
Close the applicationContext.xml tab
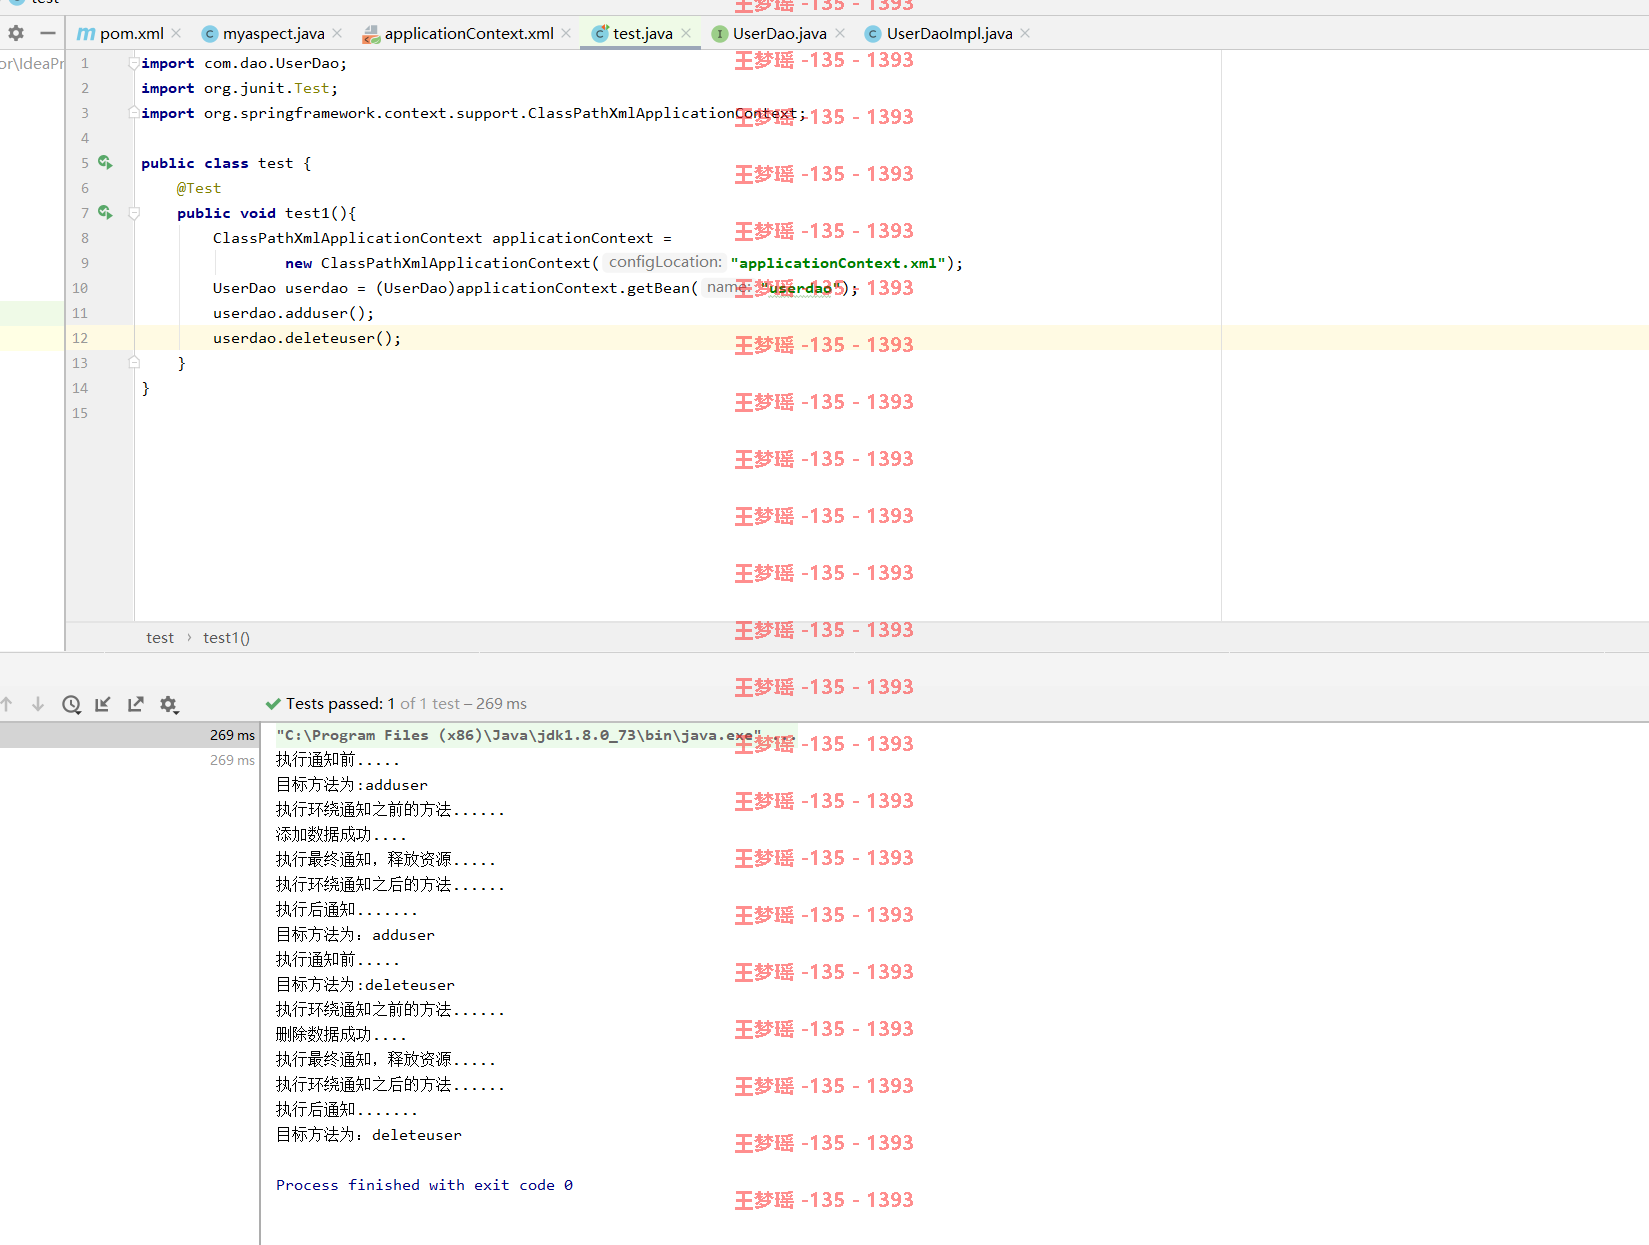tap(566, 33)
